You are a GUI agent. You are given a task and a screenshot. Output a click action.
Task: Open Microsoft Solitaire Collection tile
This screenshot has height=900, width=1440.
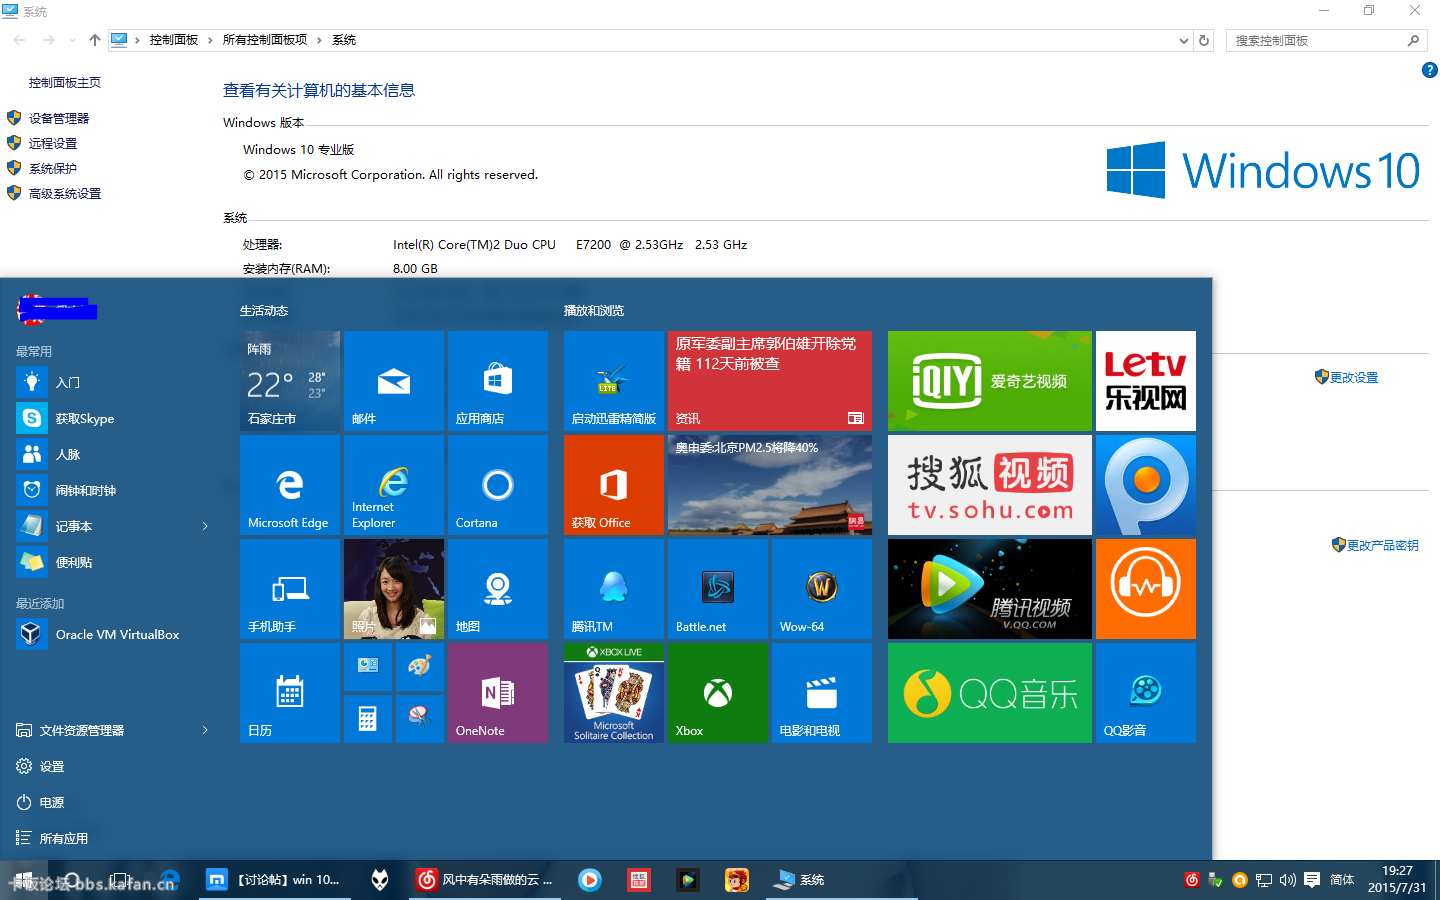pyautogui.click(x=614, y=693)
